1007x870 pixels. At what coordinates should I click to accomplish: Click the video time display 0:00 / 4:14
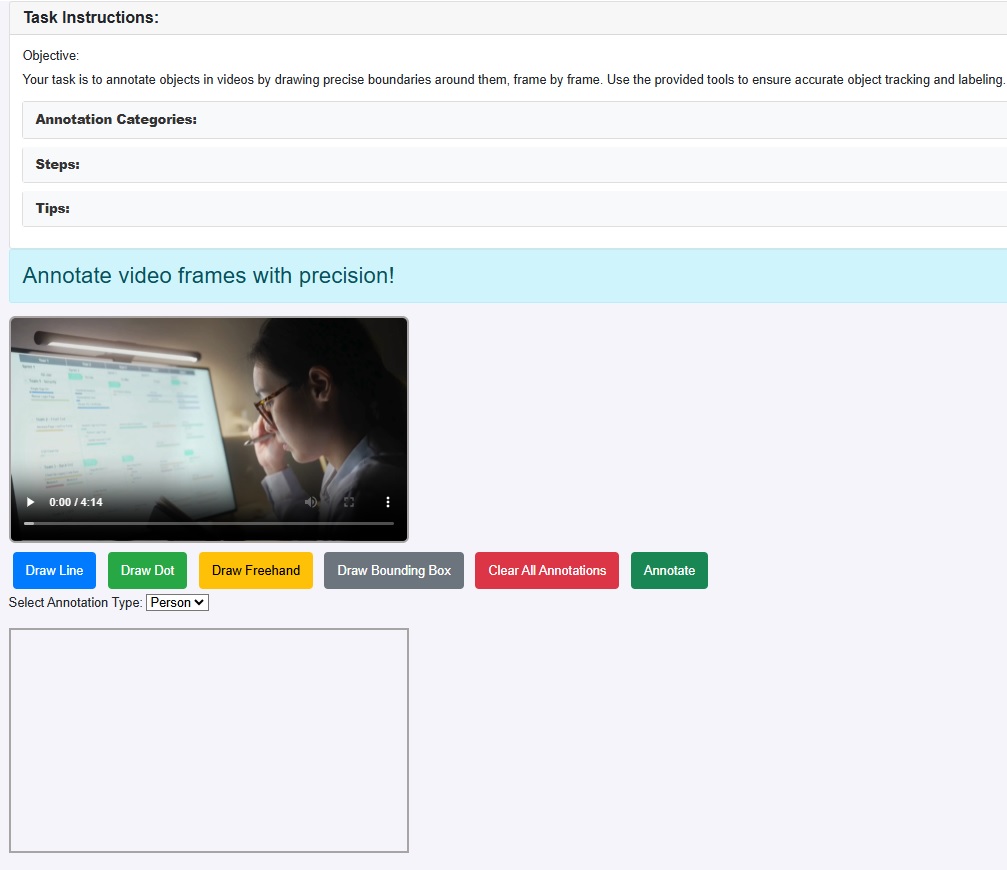pyautogui.click(x=76, y=502)
